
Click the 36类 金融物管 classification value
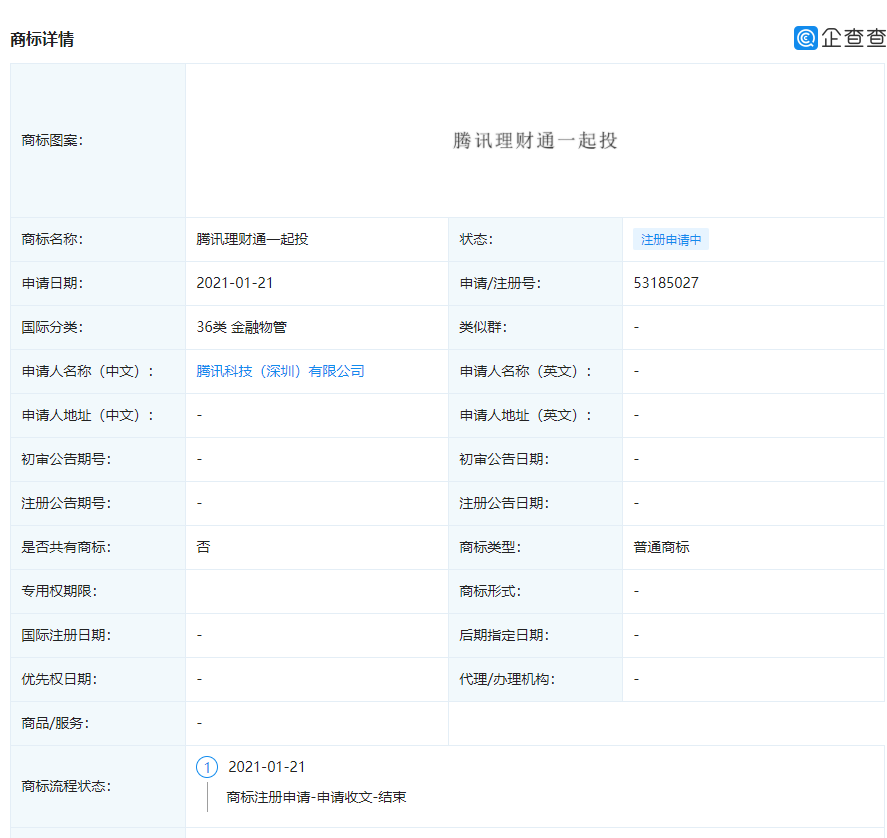(x=242, y=327)
